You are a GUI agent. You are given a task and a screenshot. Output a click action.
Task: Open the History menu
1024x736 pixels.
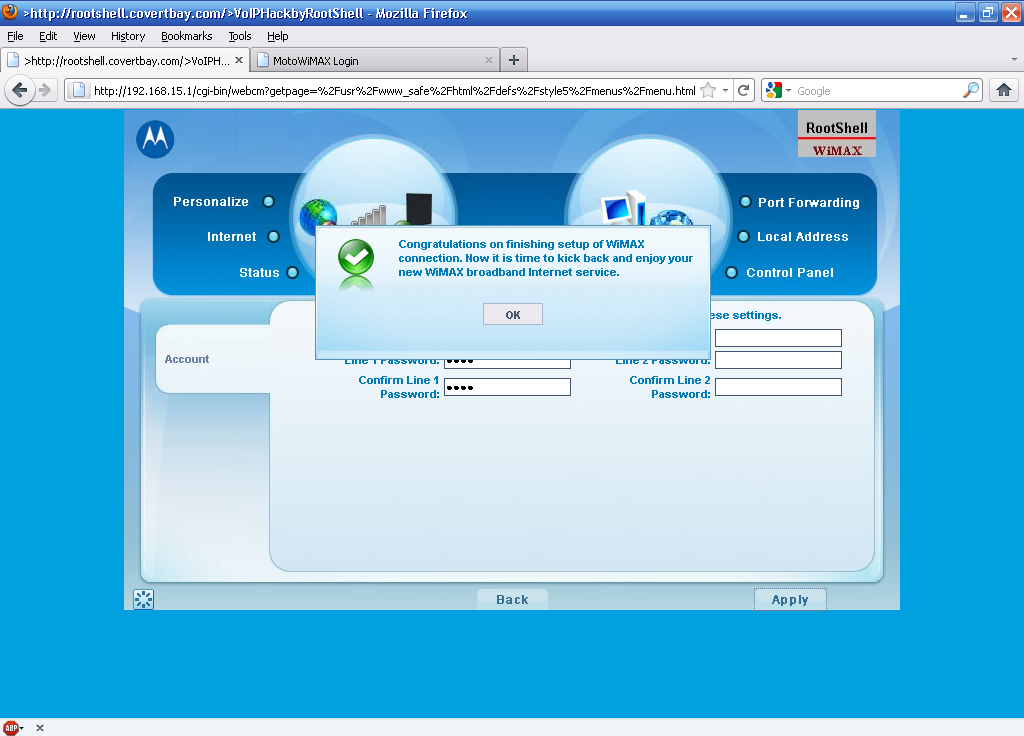tap(128, 36)
